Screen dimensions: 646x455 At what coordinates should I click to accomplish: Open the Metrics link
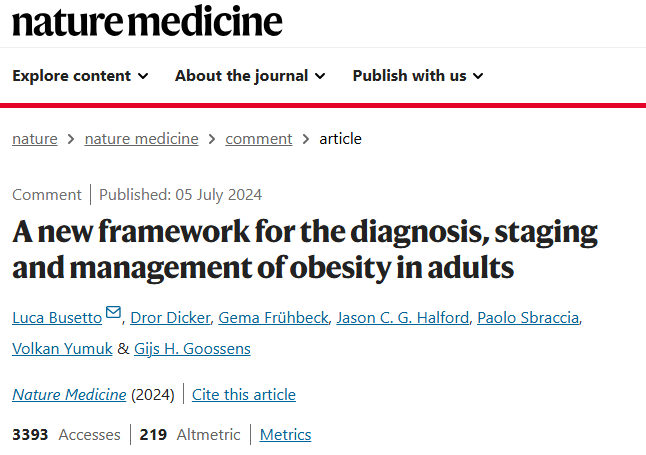click(286, 435)
